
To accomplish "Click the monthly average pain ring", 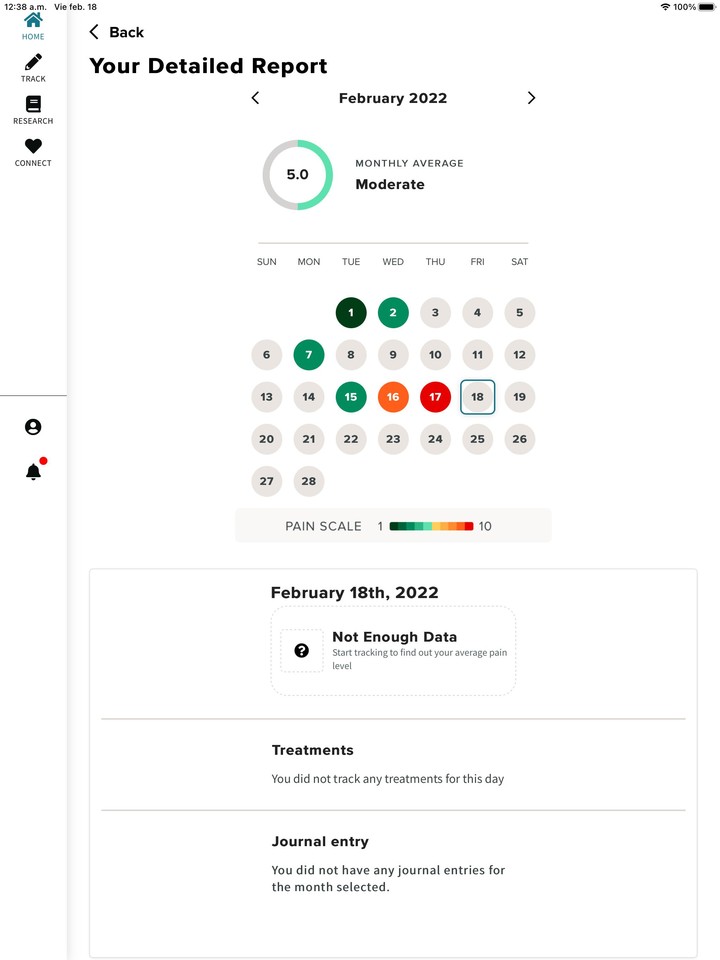I will click(x=297, y=175).
